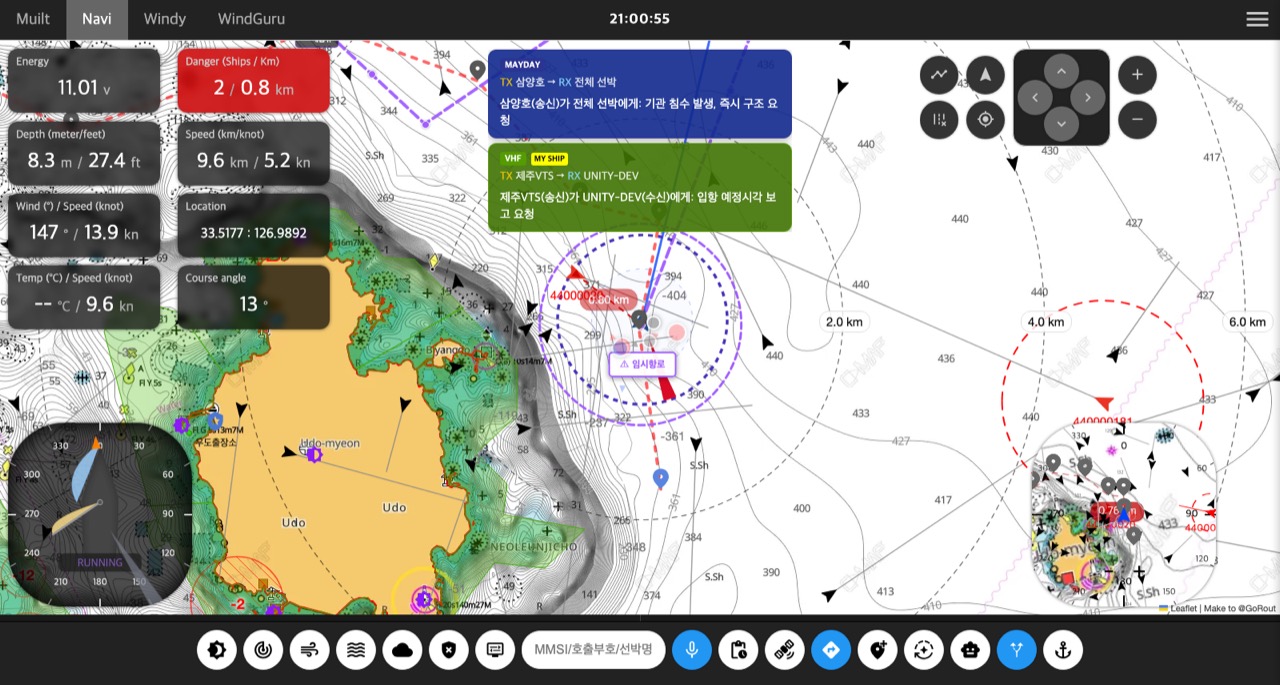Pan the map right with chevron button
This screenshot has width=1280, height=685.
click(1088, 97)
